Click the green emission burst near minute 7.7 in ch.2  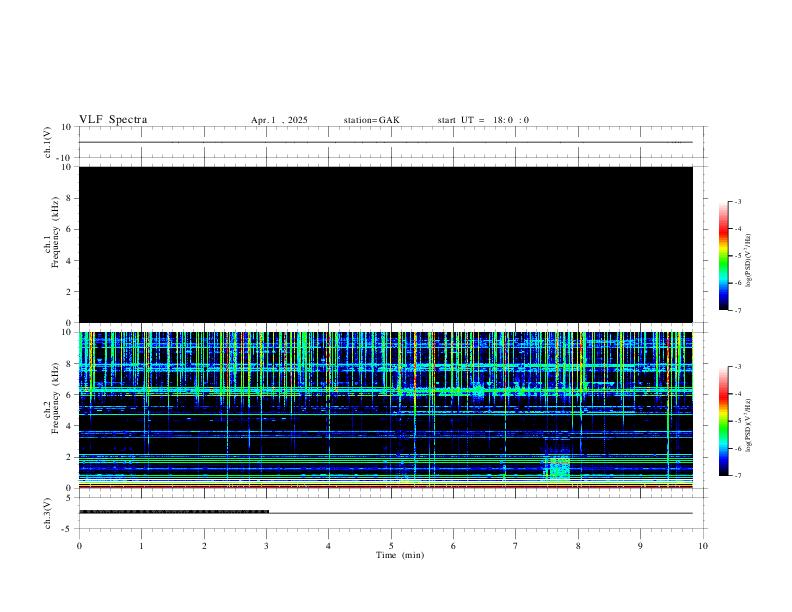click(x=557, y=468)
